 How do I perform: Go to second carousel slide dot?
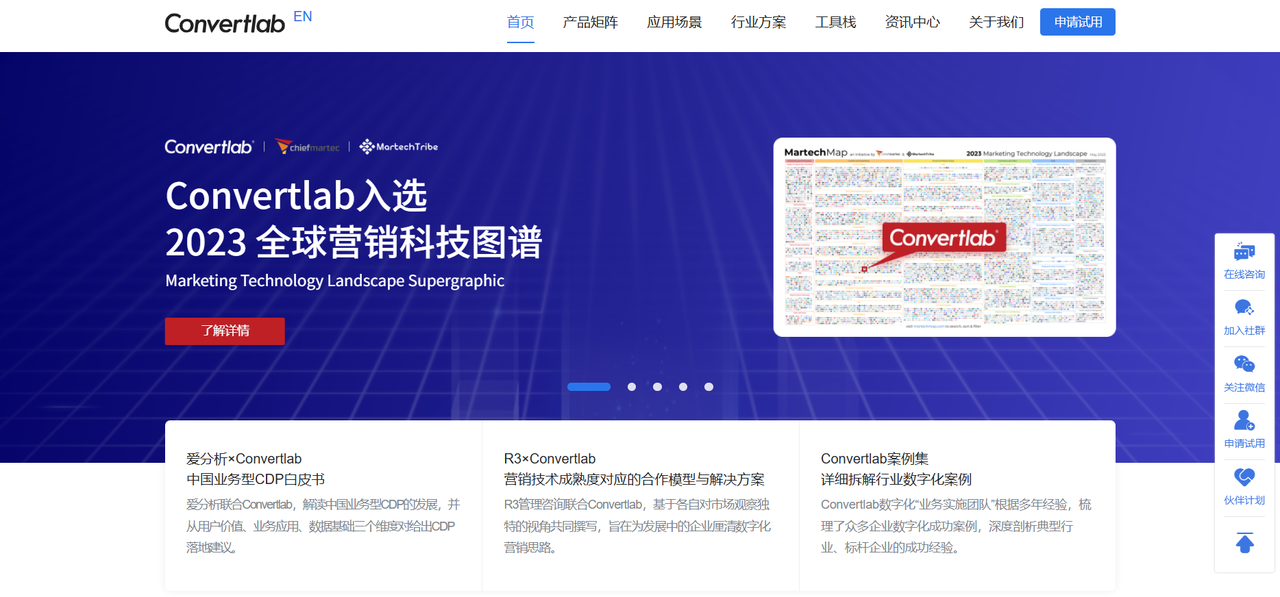coord(632,387)
